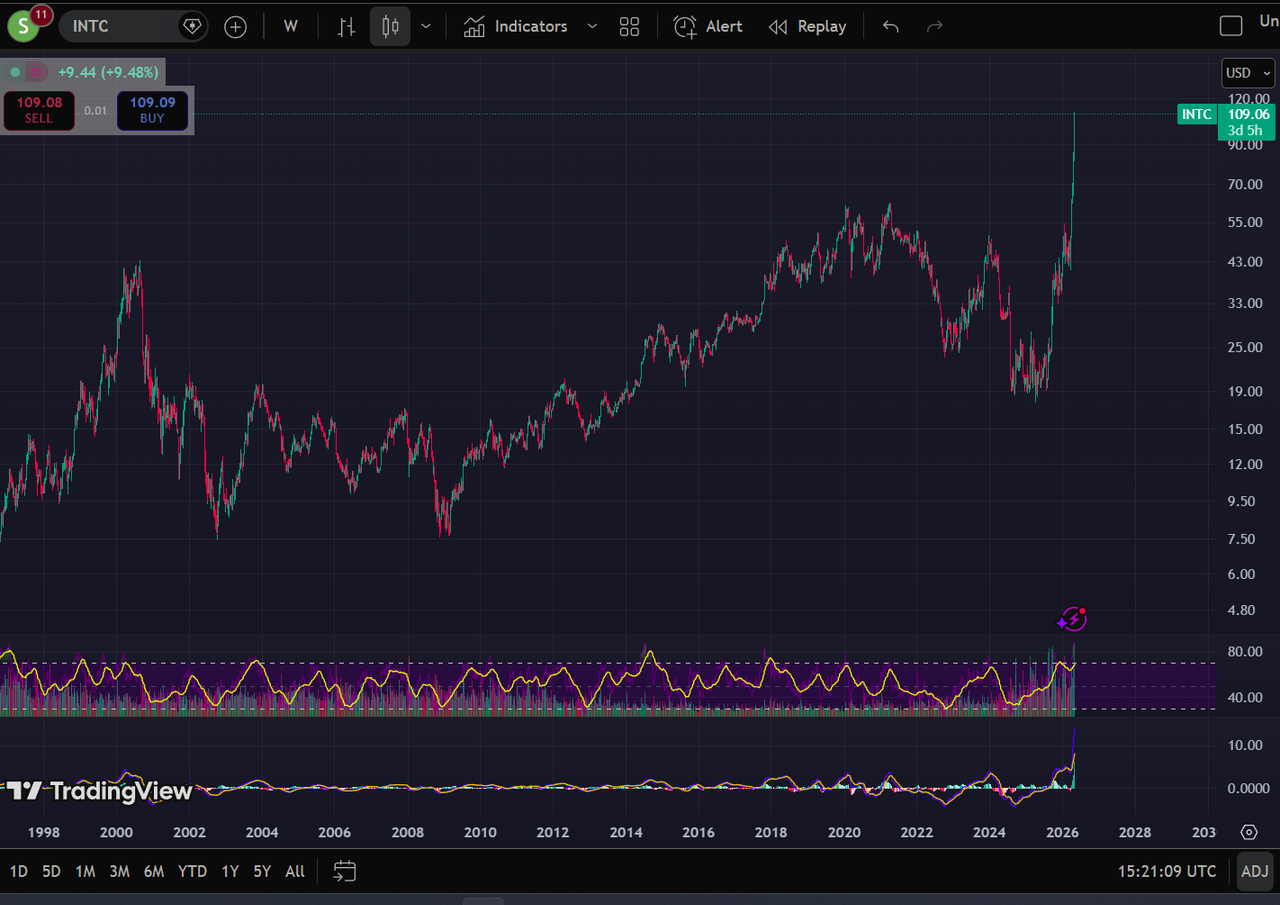
Task: Select the All time range
Action: pos(295,871)
